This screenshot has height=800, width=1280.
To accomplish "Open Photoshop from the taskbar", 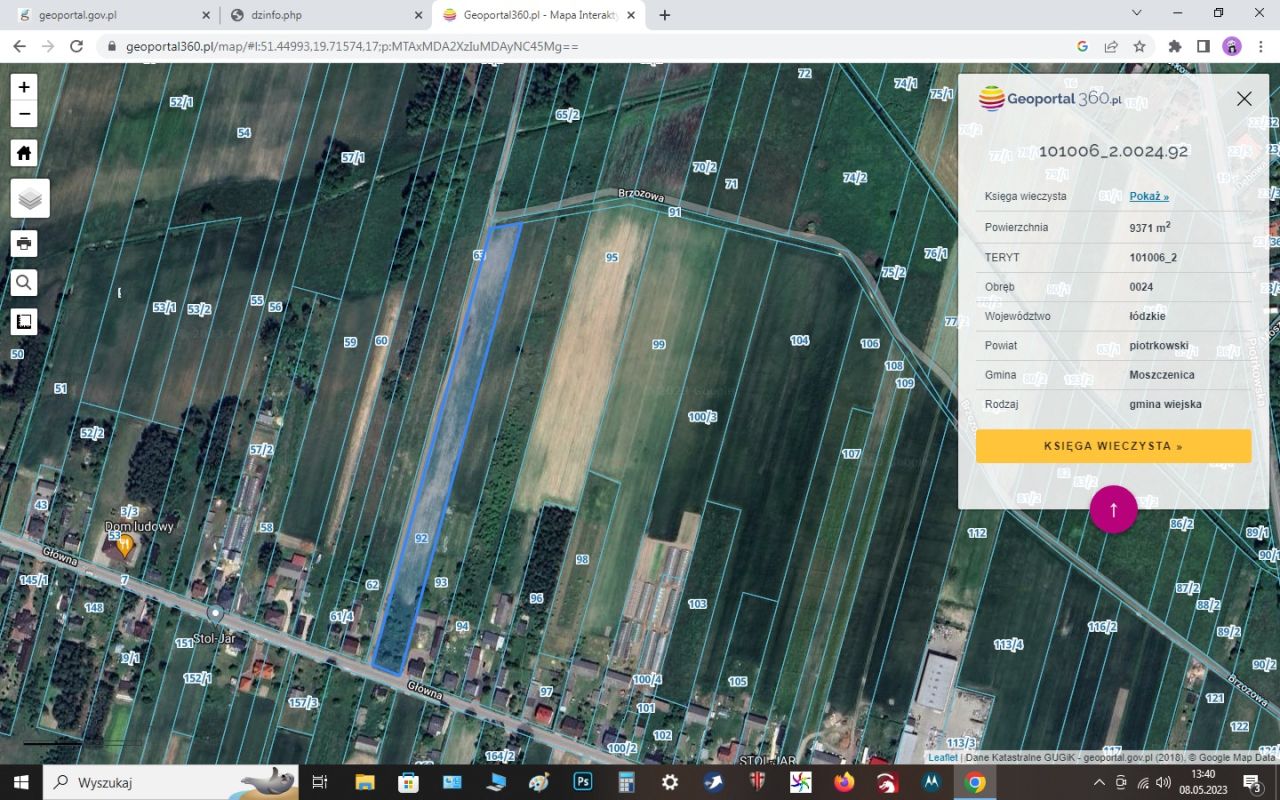I will tap(581, 782).
